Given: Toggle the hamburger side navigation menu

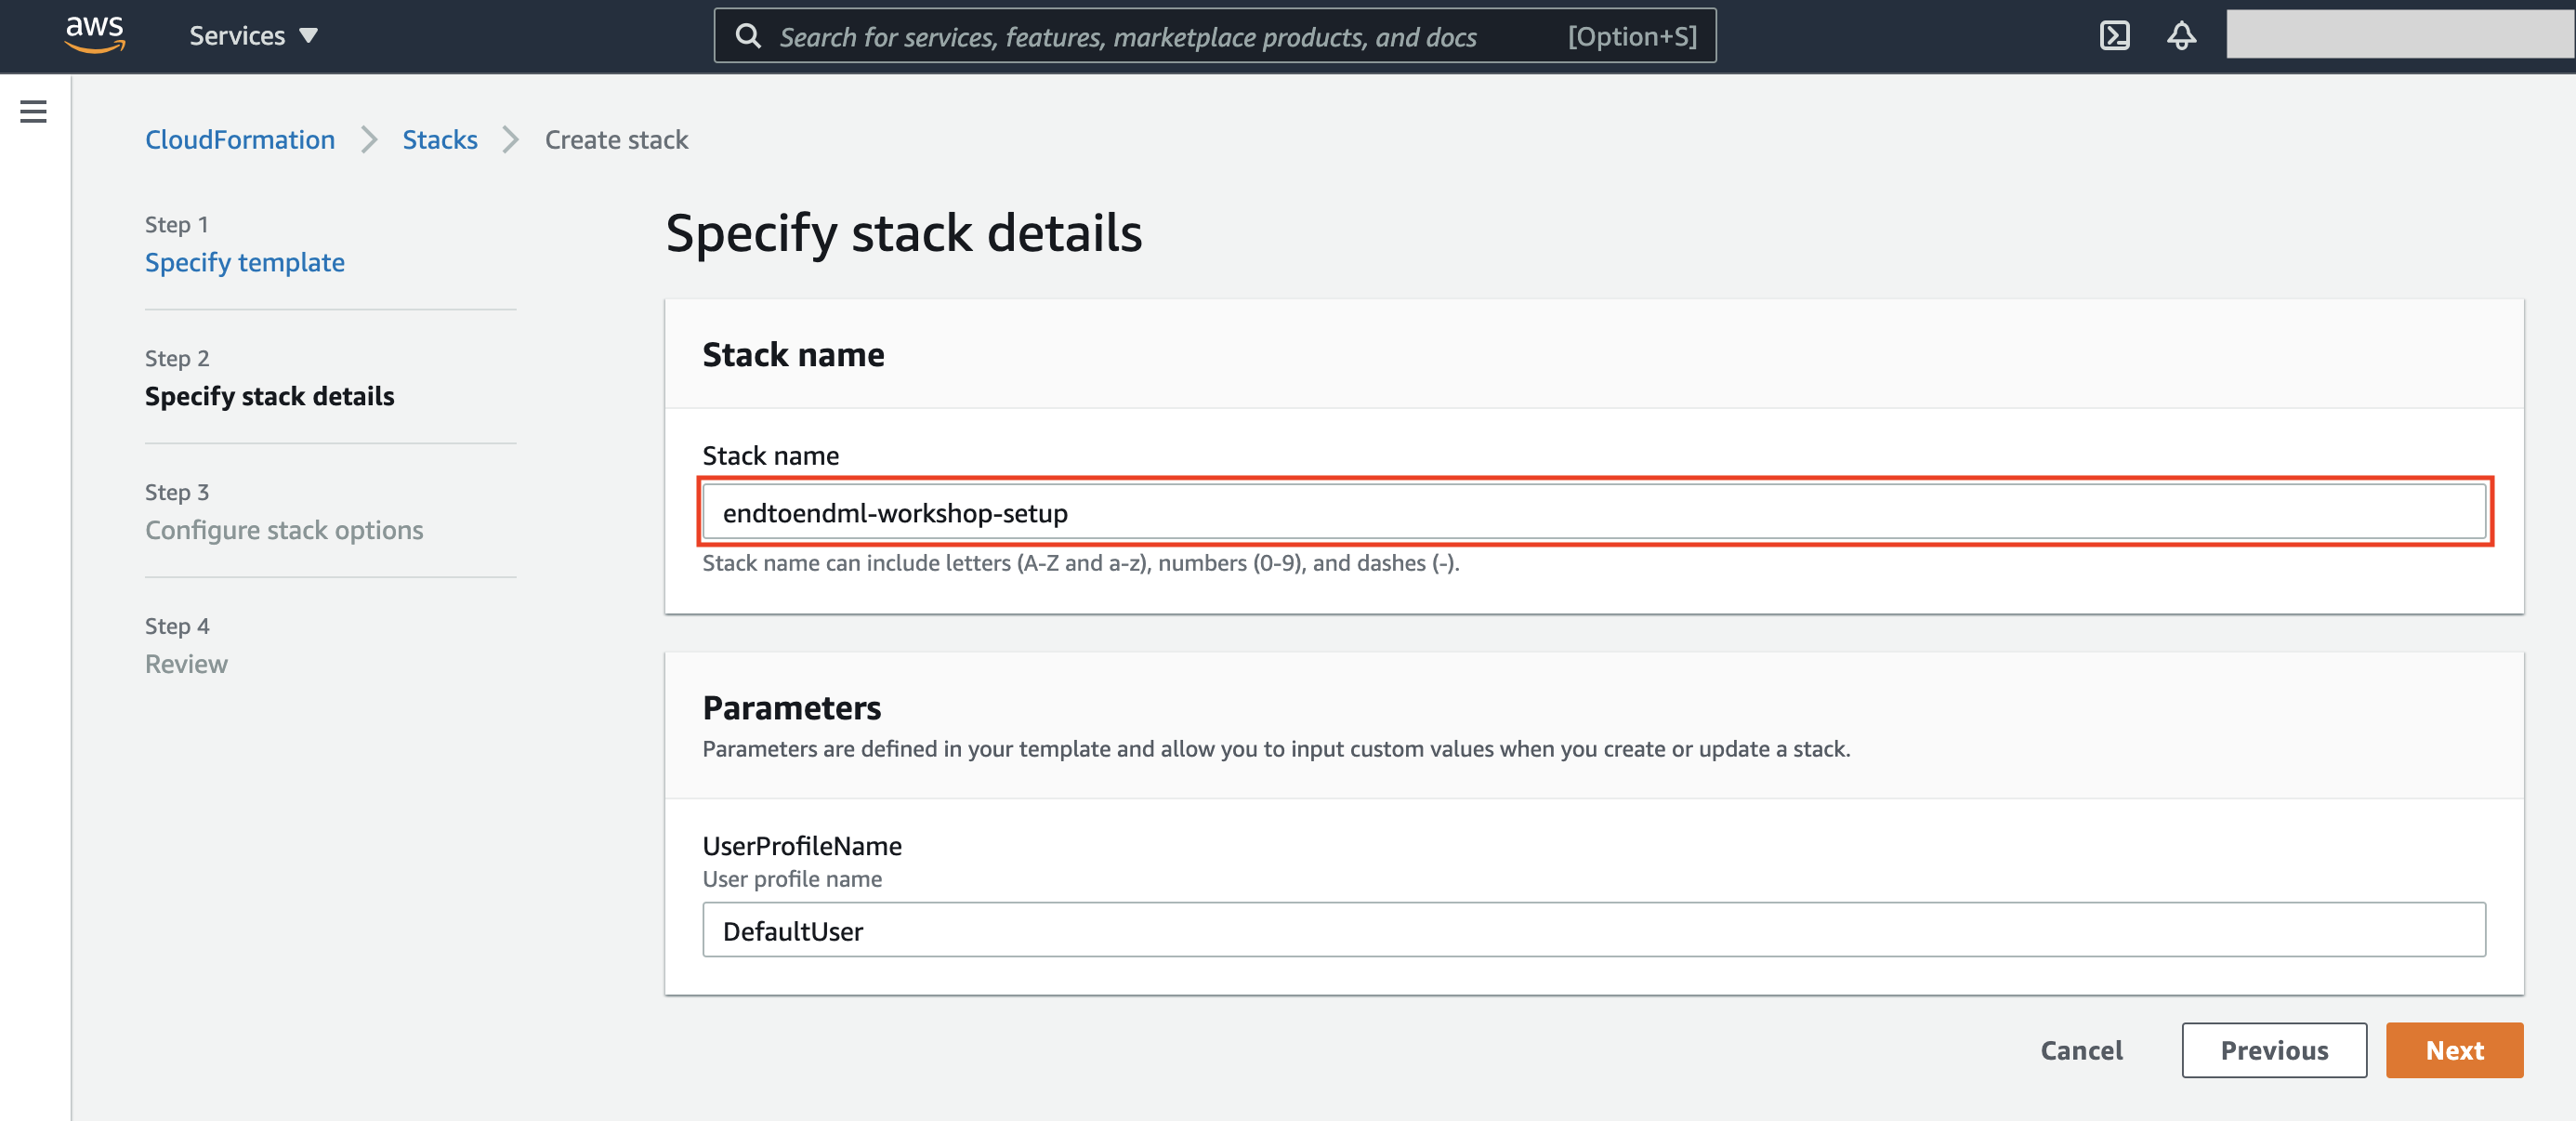Looking at the screenshot, I should (33, 111).
